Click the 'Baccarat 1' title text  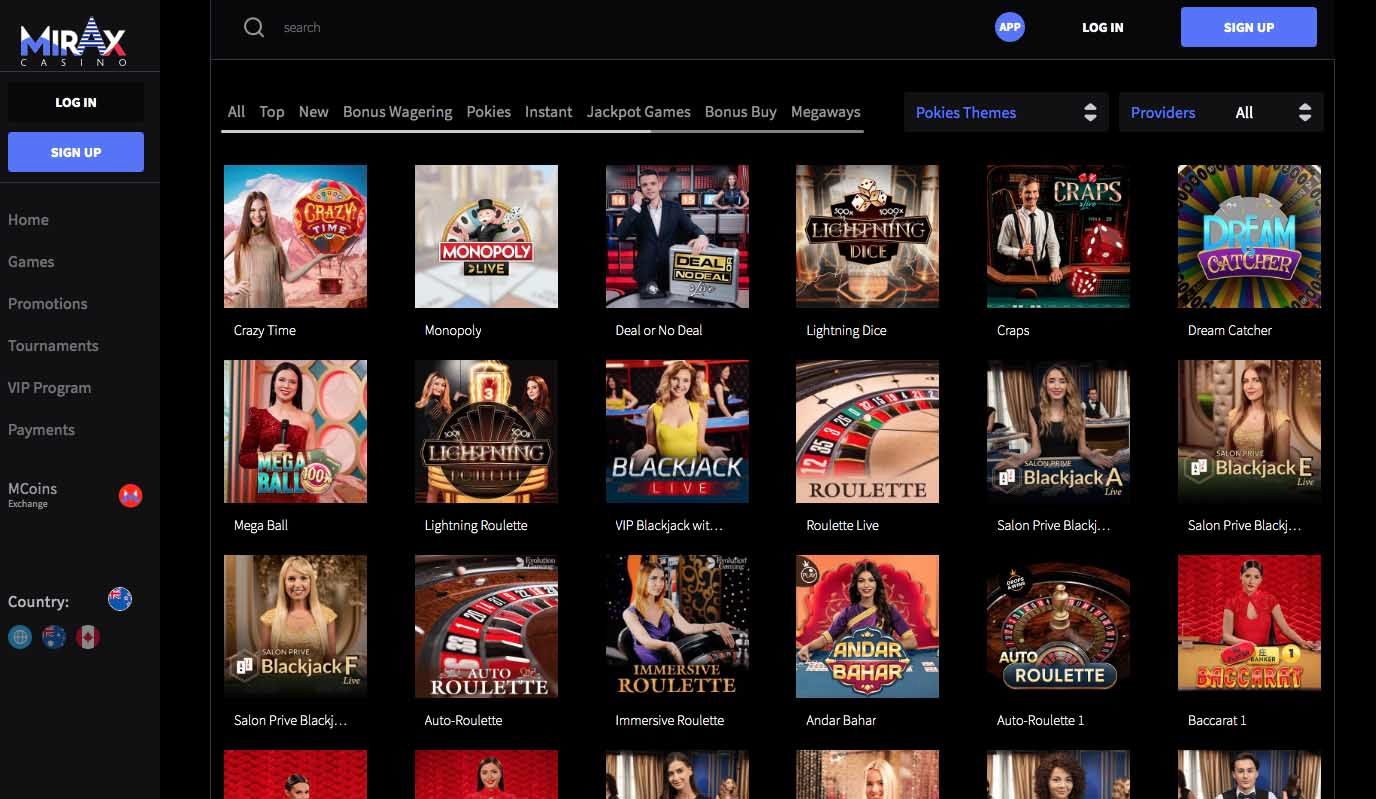(x=1217, y=720)
